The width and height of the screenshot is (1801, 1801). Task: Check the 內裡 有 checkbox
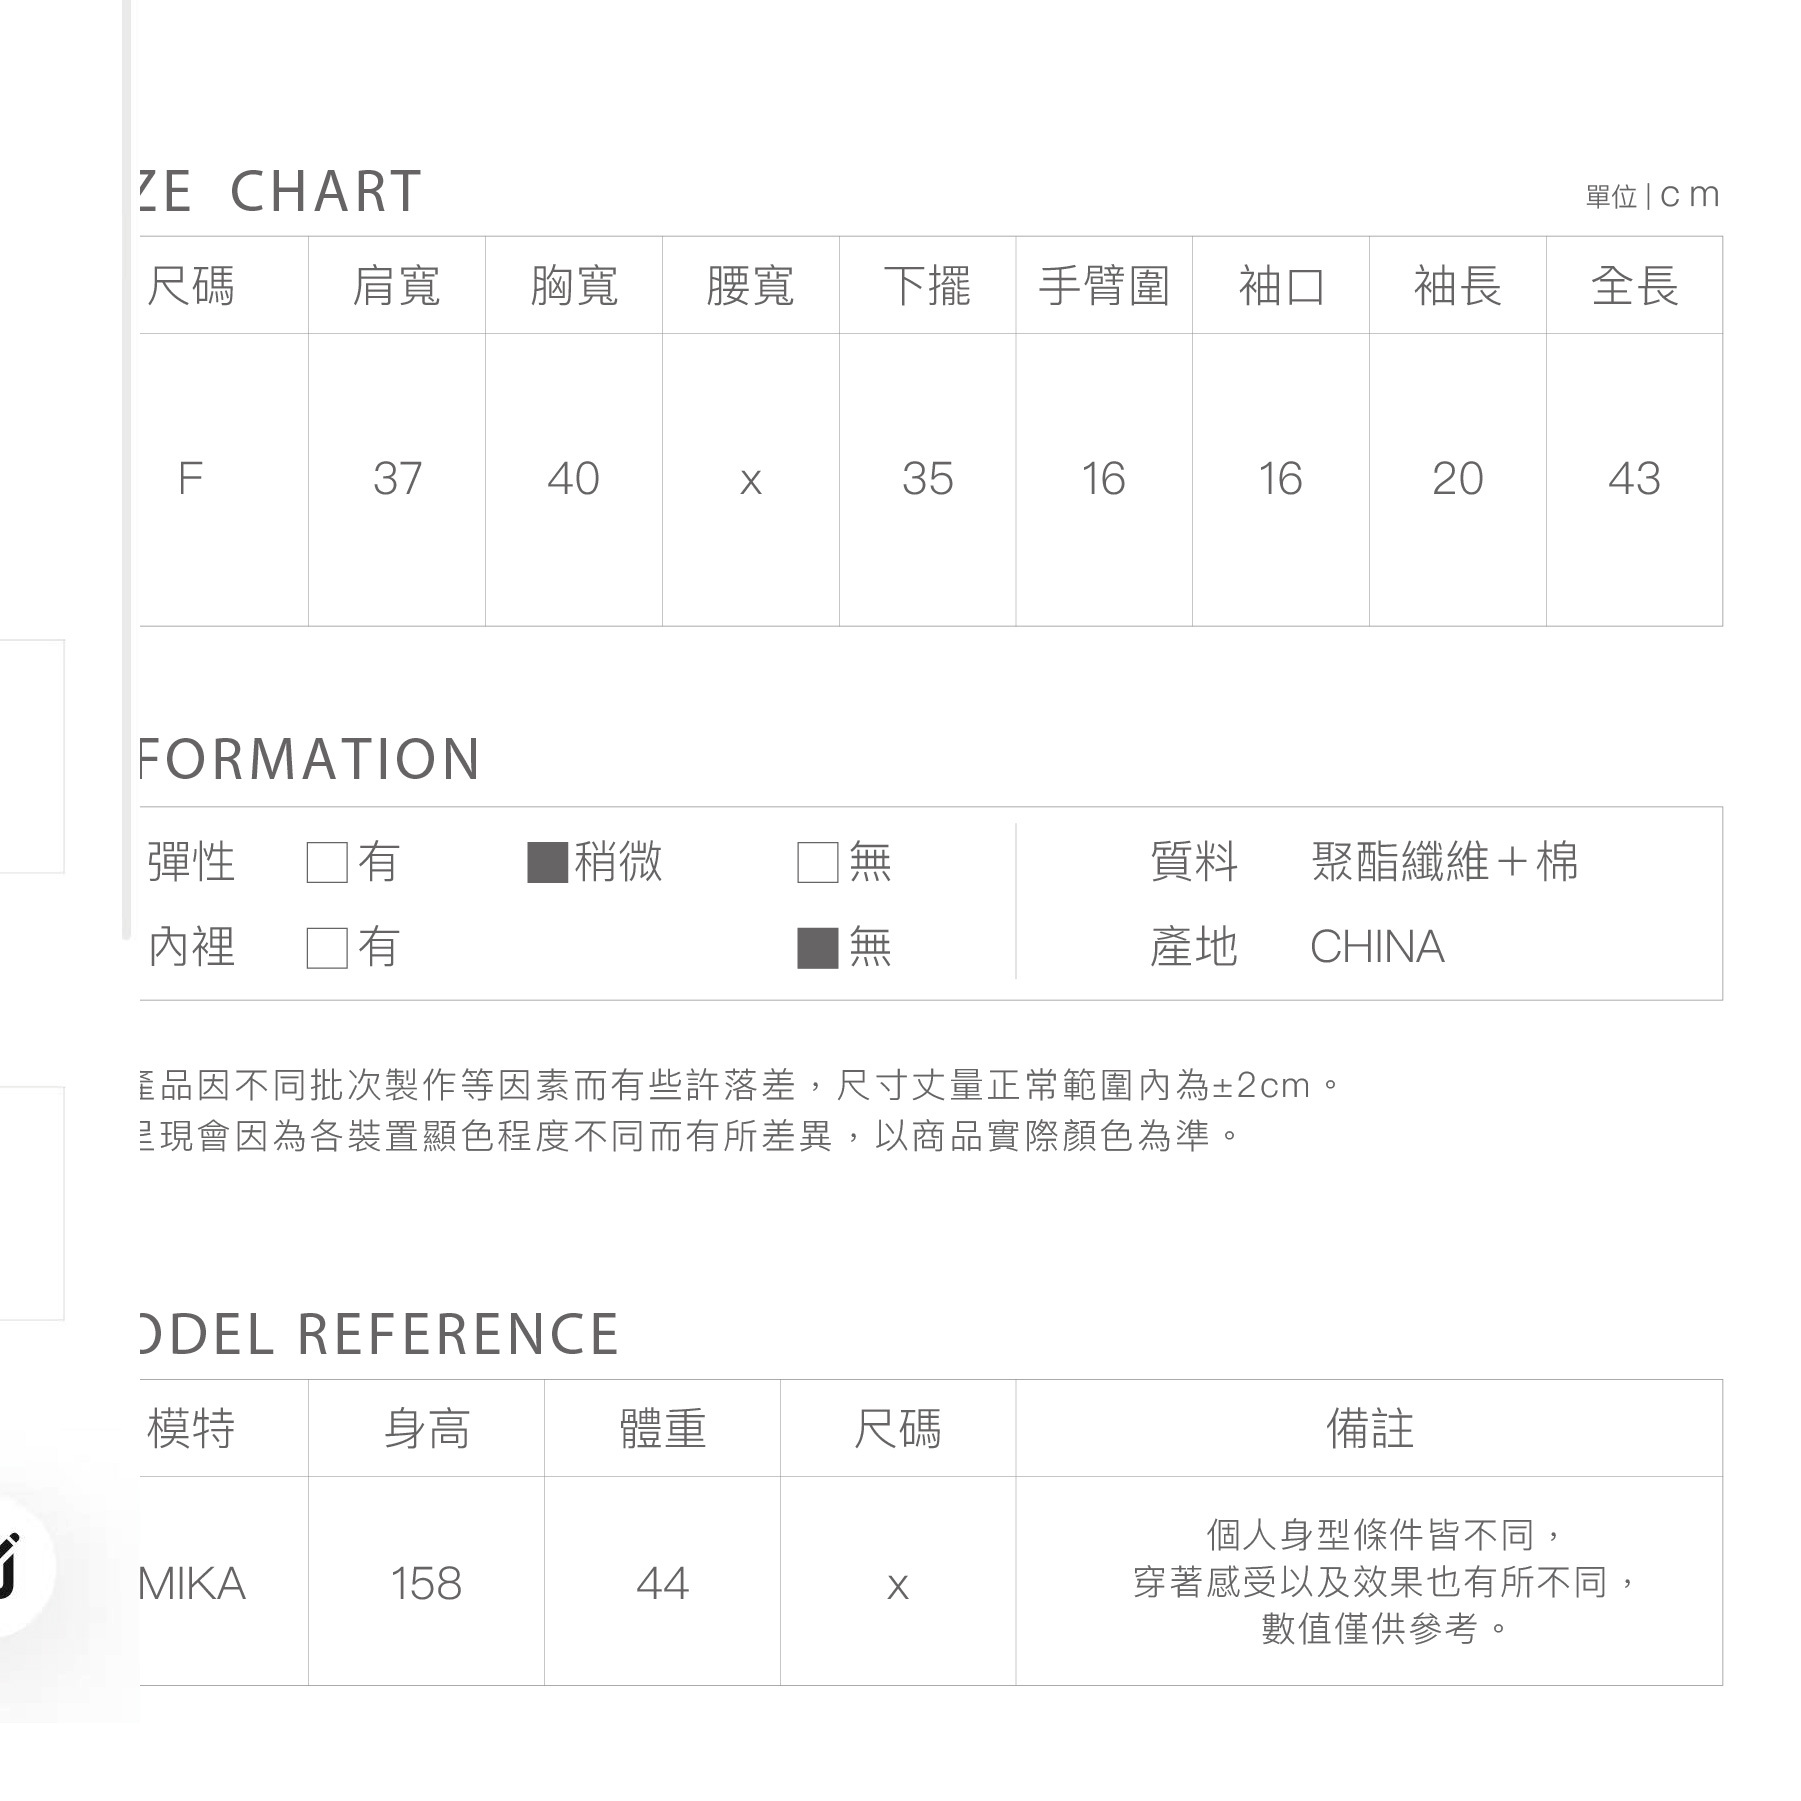point(327,948)
